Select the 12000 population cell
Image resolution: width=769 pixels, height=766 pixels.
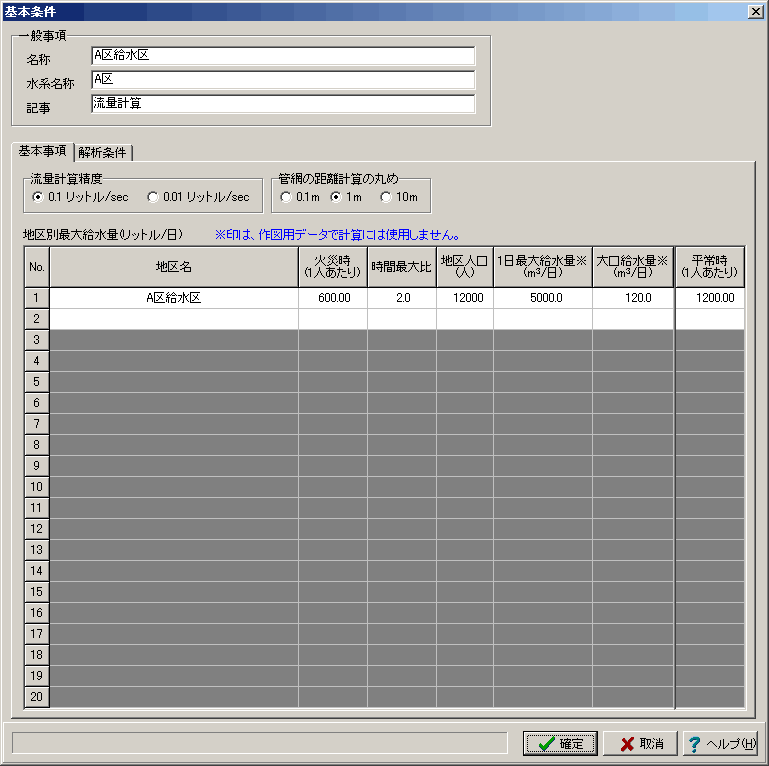(x=465, y=298)
